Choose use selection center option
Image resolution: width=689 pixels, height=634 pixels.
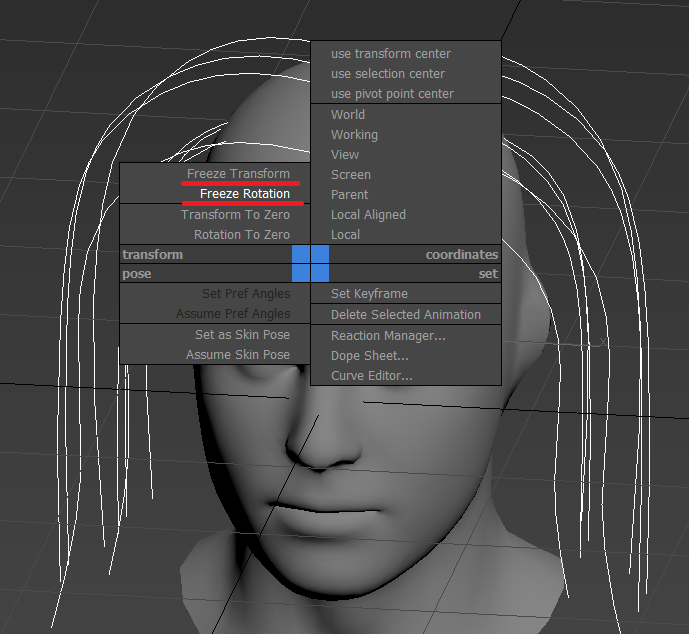tap(387, 74)
